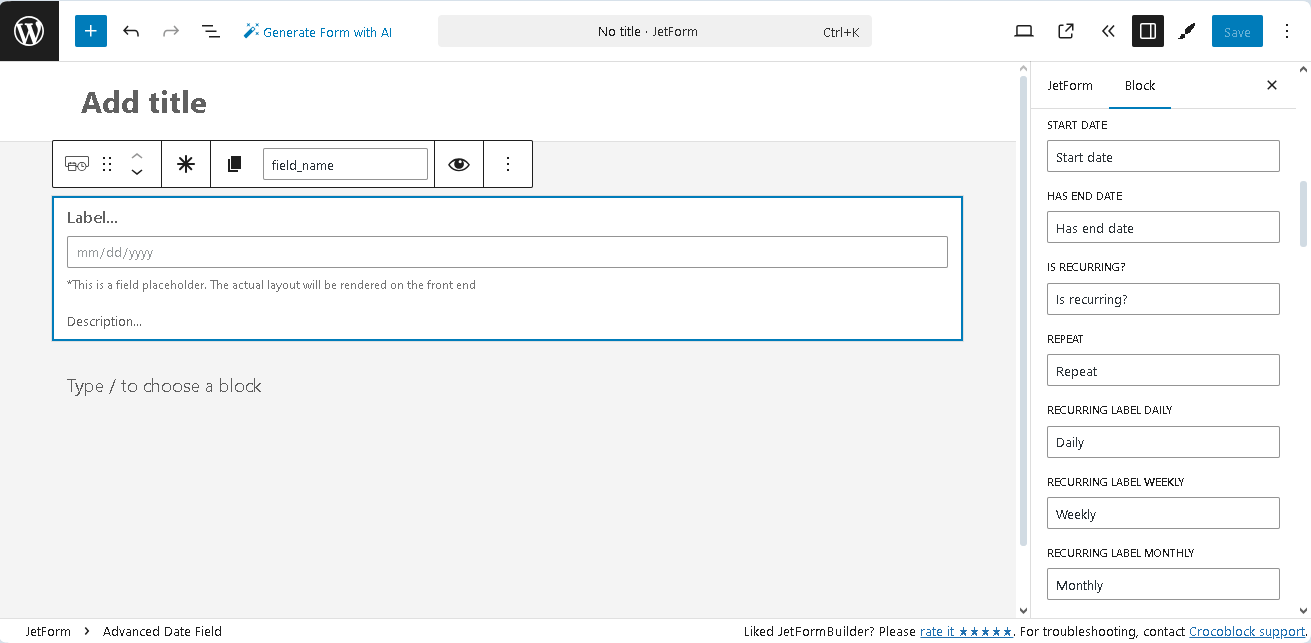Viewport: 1311px width, 643px height.
Task: Open block options with the three-dot menu
Action: (508, 163)
